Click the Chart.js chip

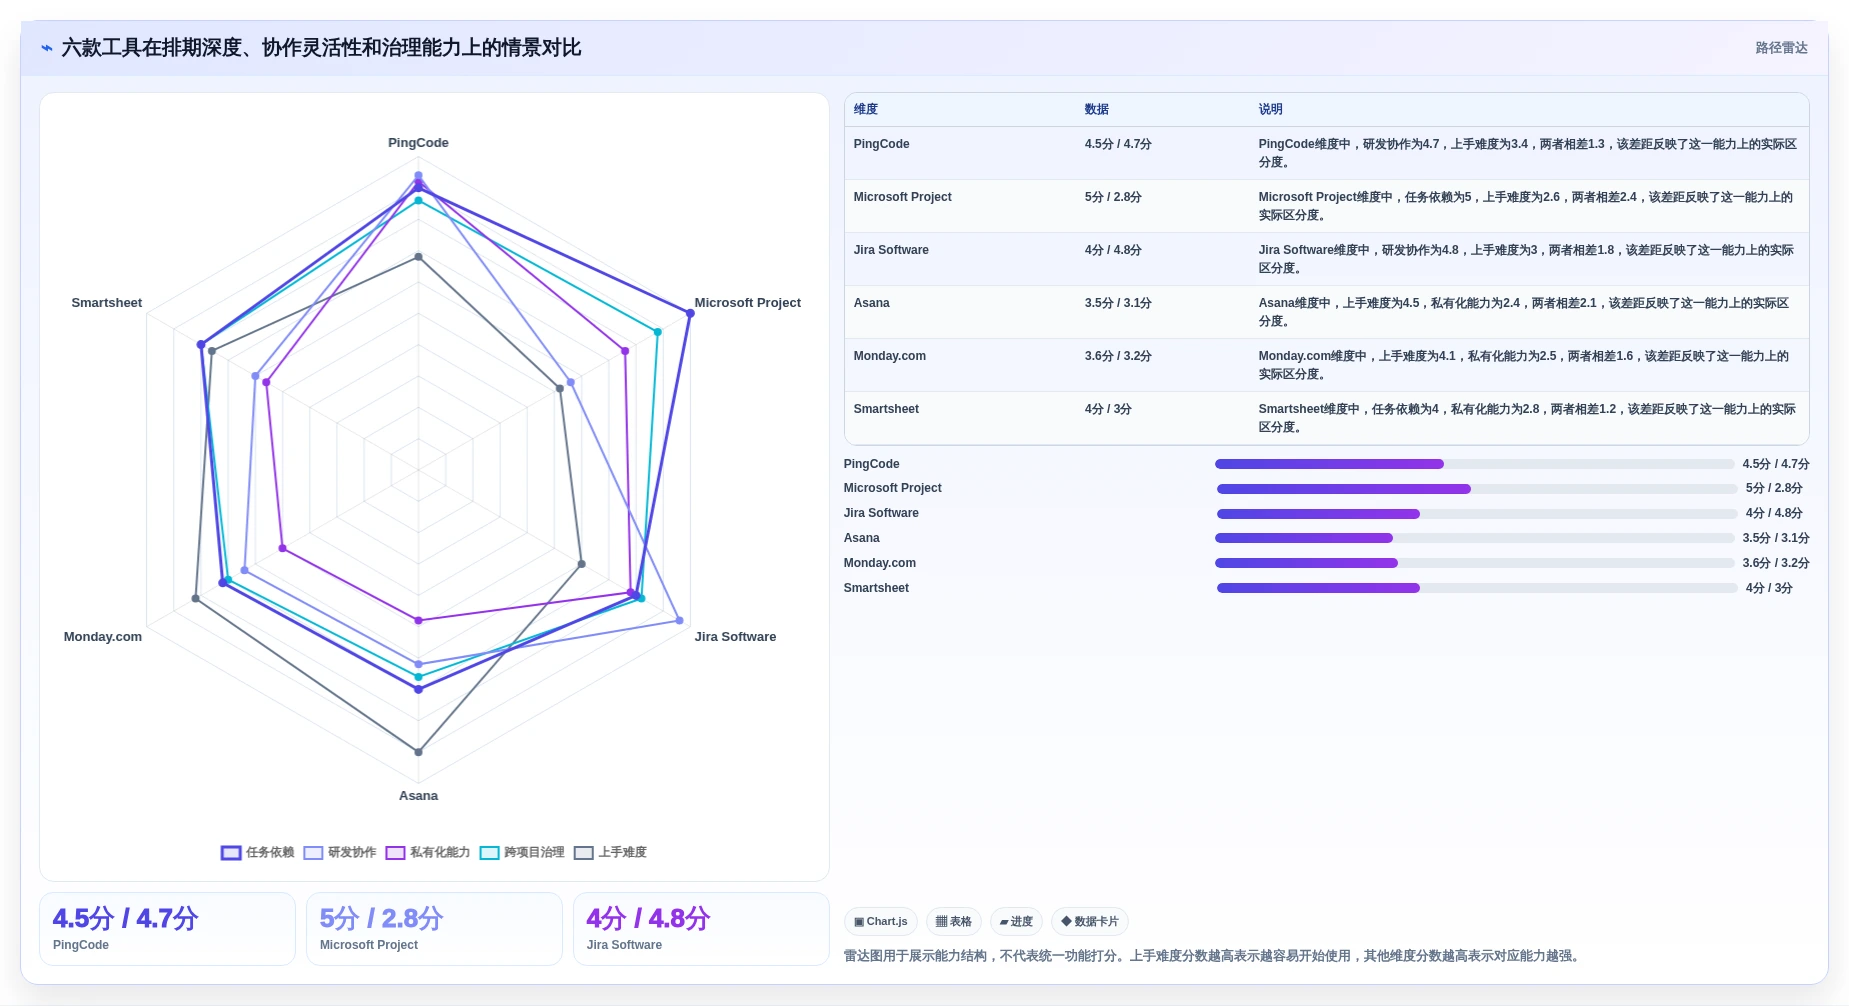pos(881,922)
